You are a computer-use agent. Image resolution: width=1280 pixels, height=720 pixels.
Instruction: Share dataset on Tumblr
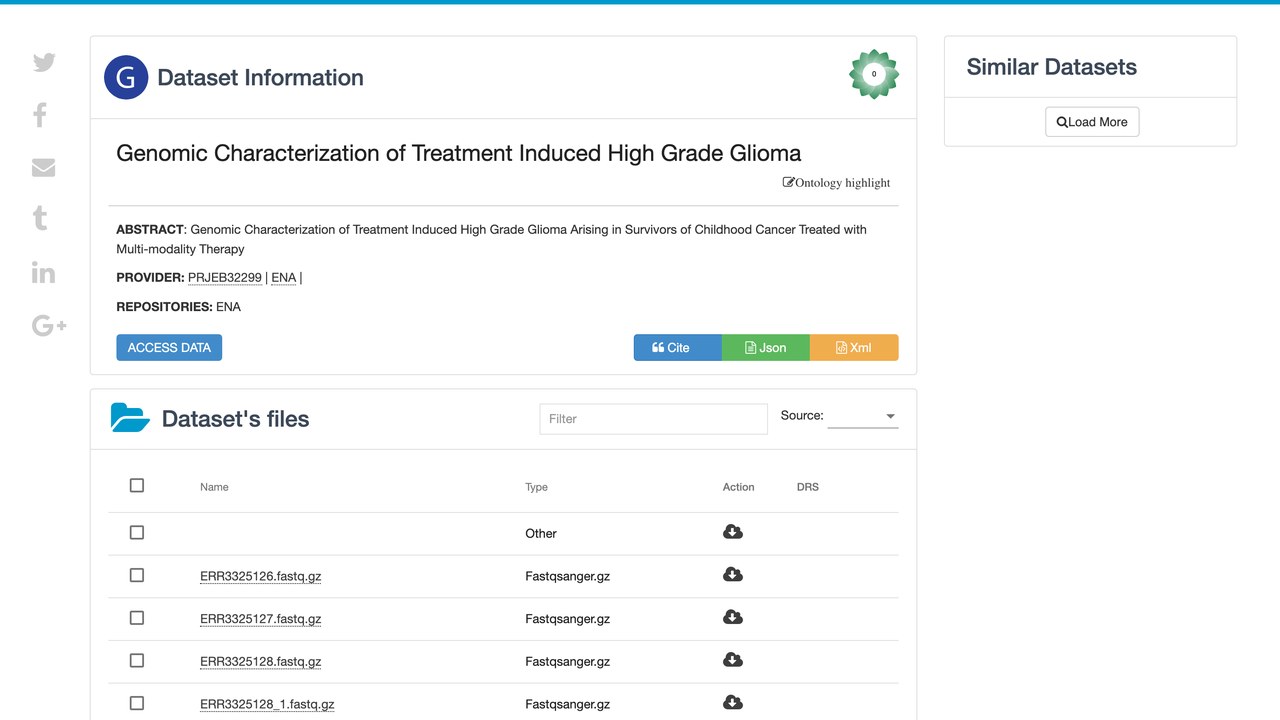point(40,218)
